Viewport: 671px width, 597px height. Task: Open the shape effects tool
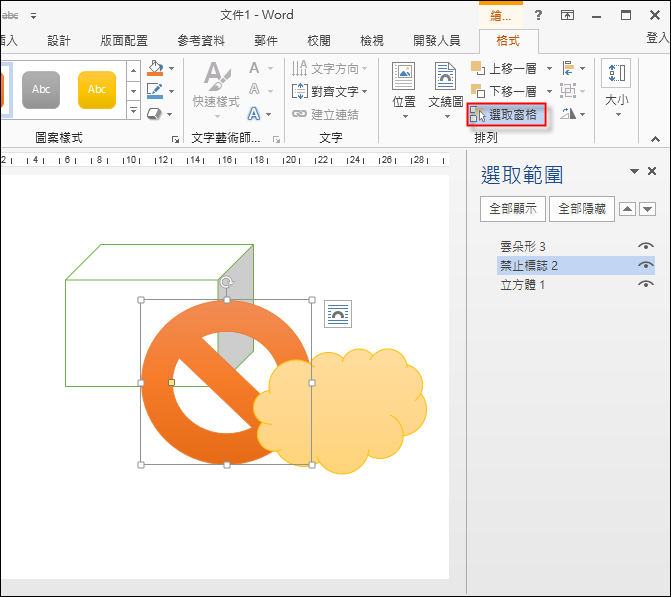[x=154, y=114]
